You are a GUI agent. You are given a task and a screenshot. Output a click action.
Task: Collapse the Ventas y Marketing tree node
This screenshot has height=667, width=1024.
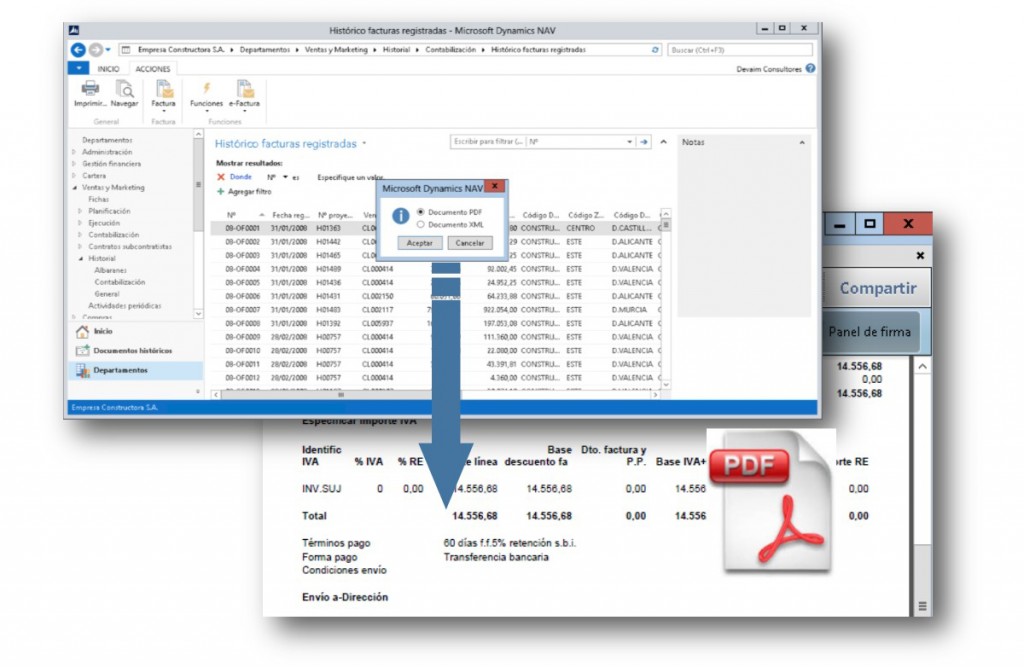point(74,188)
